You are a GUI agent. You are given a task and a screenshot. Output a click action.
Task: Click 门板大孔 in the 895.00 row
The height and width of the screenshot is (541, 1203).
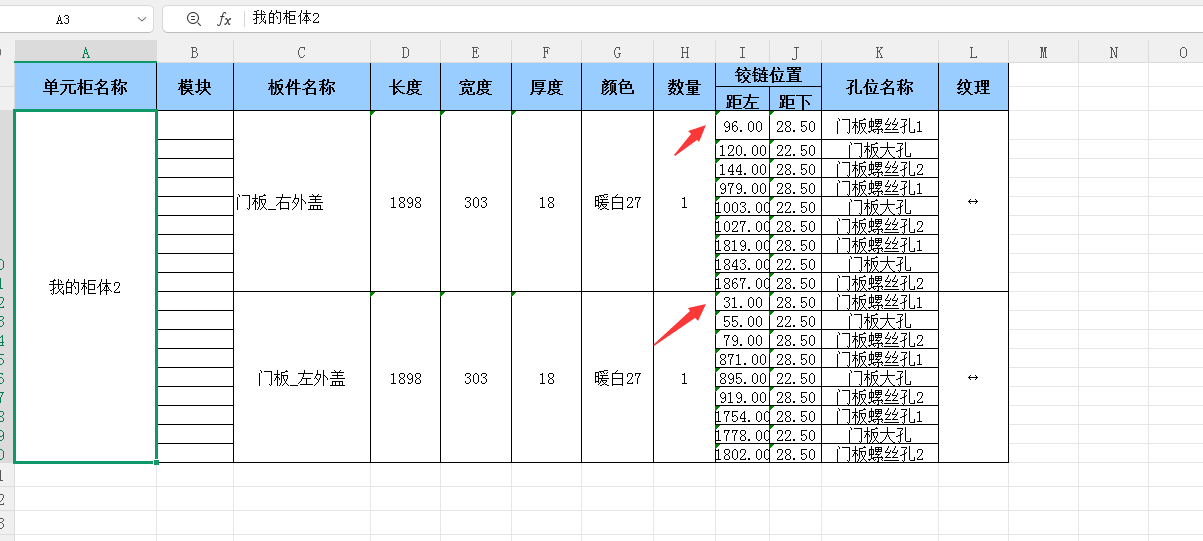[x=879, y=378]
